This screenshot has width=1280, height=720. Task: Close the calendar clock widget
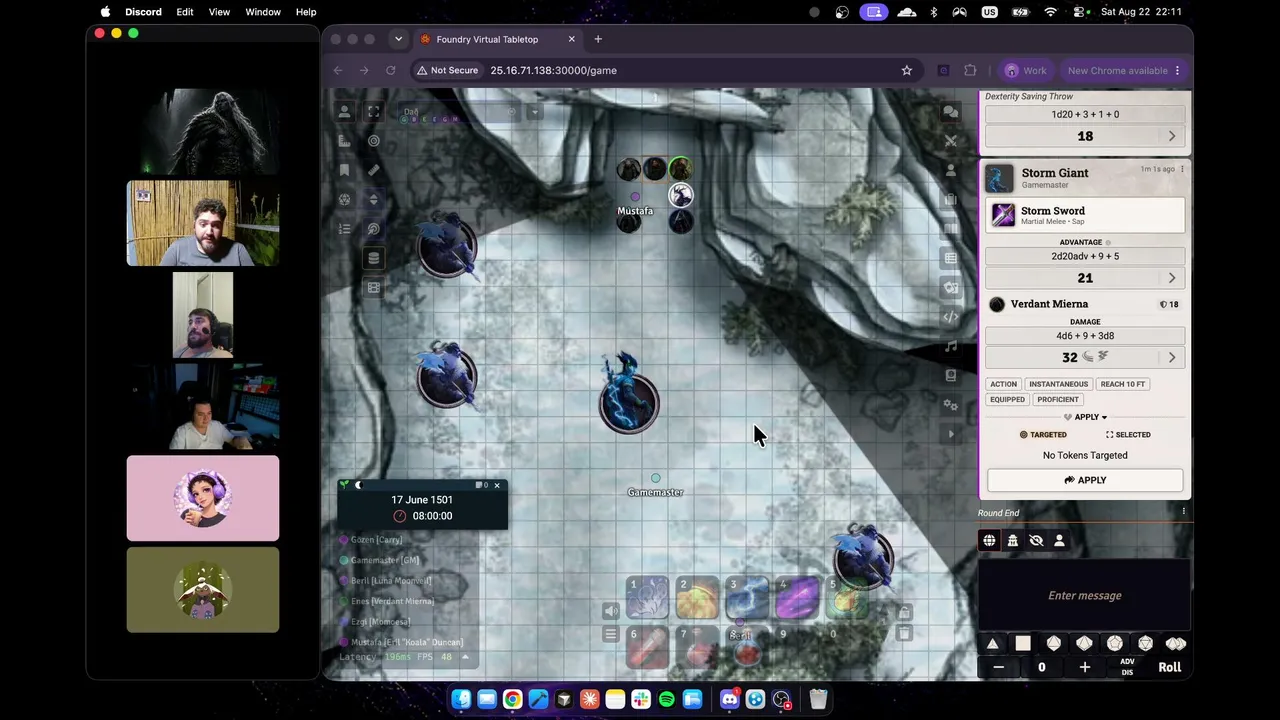[497, 486]
